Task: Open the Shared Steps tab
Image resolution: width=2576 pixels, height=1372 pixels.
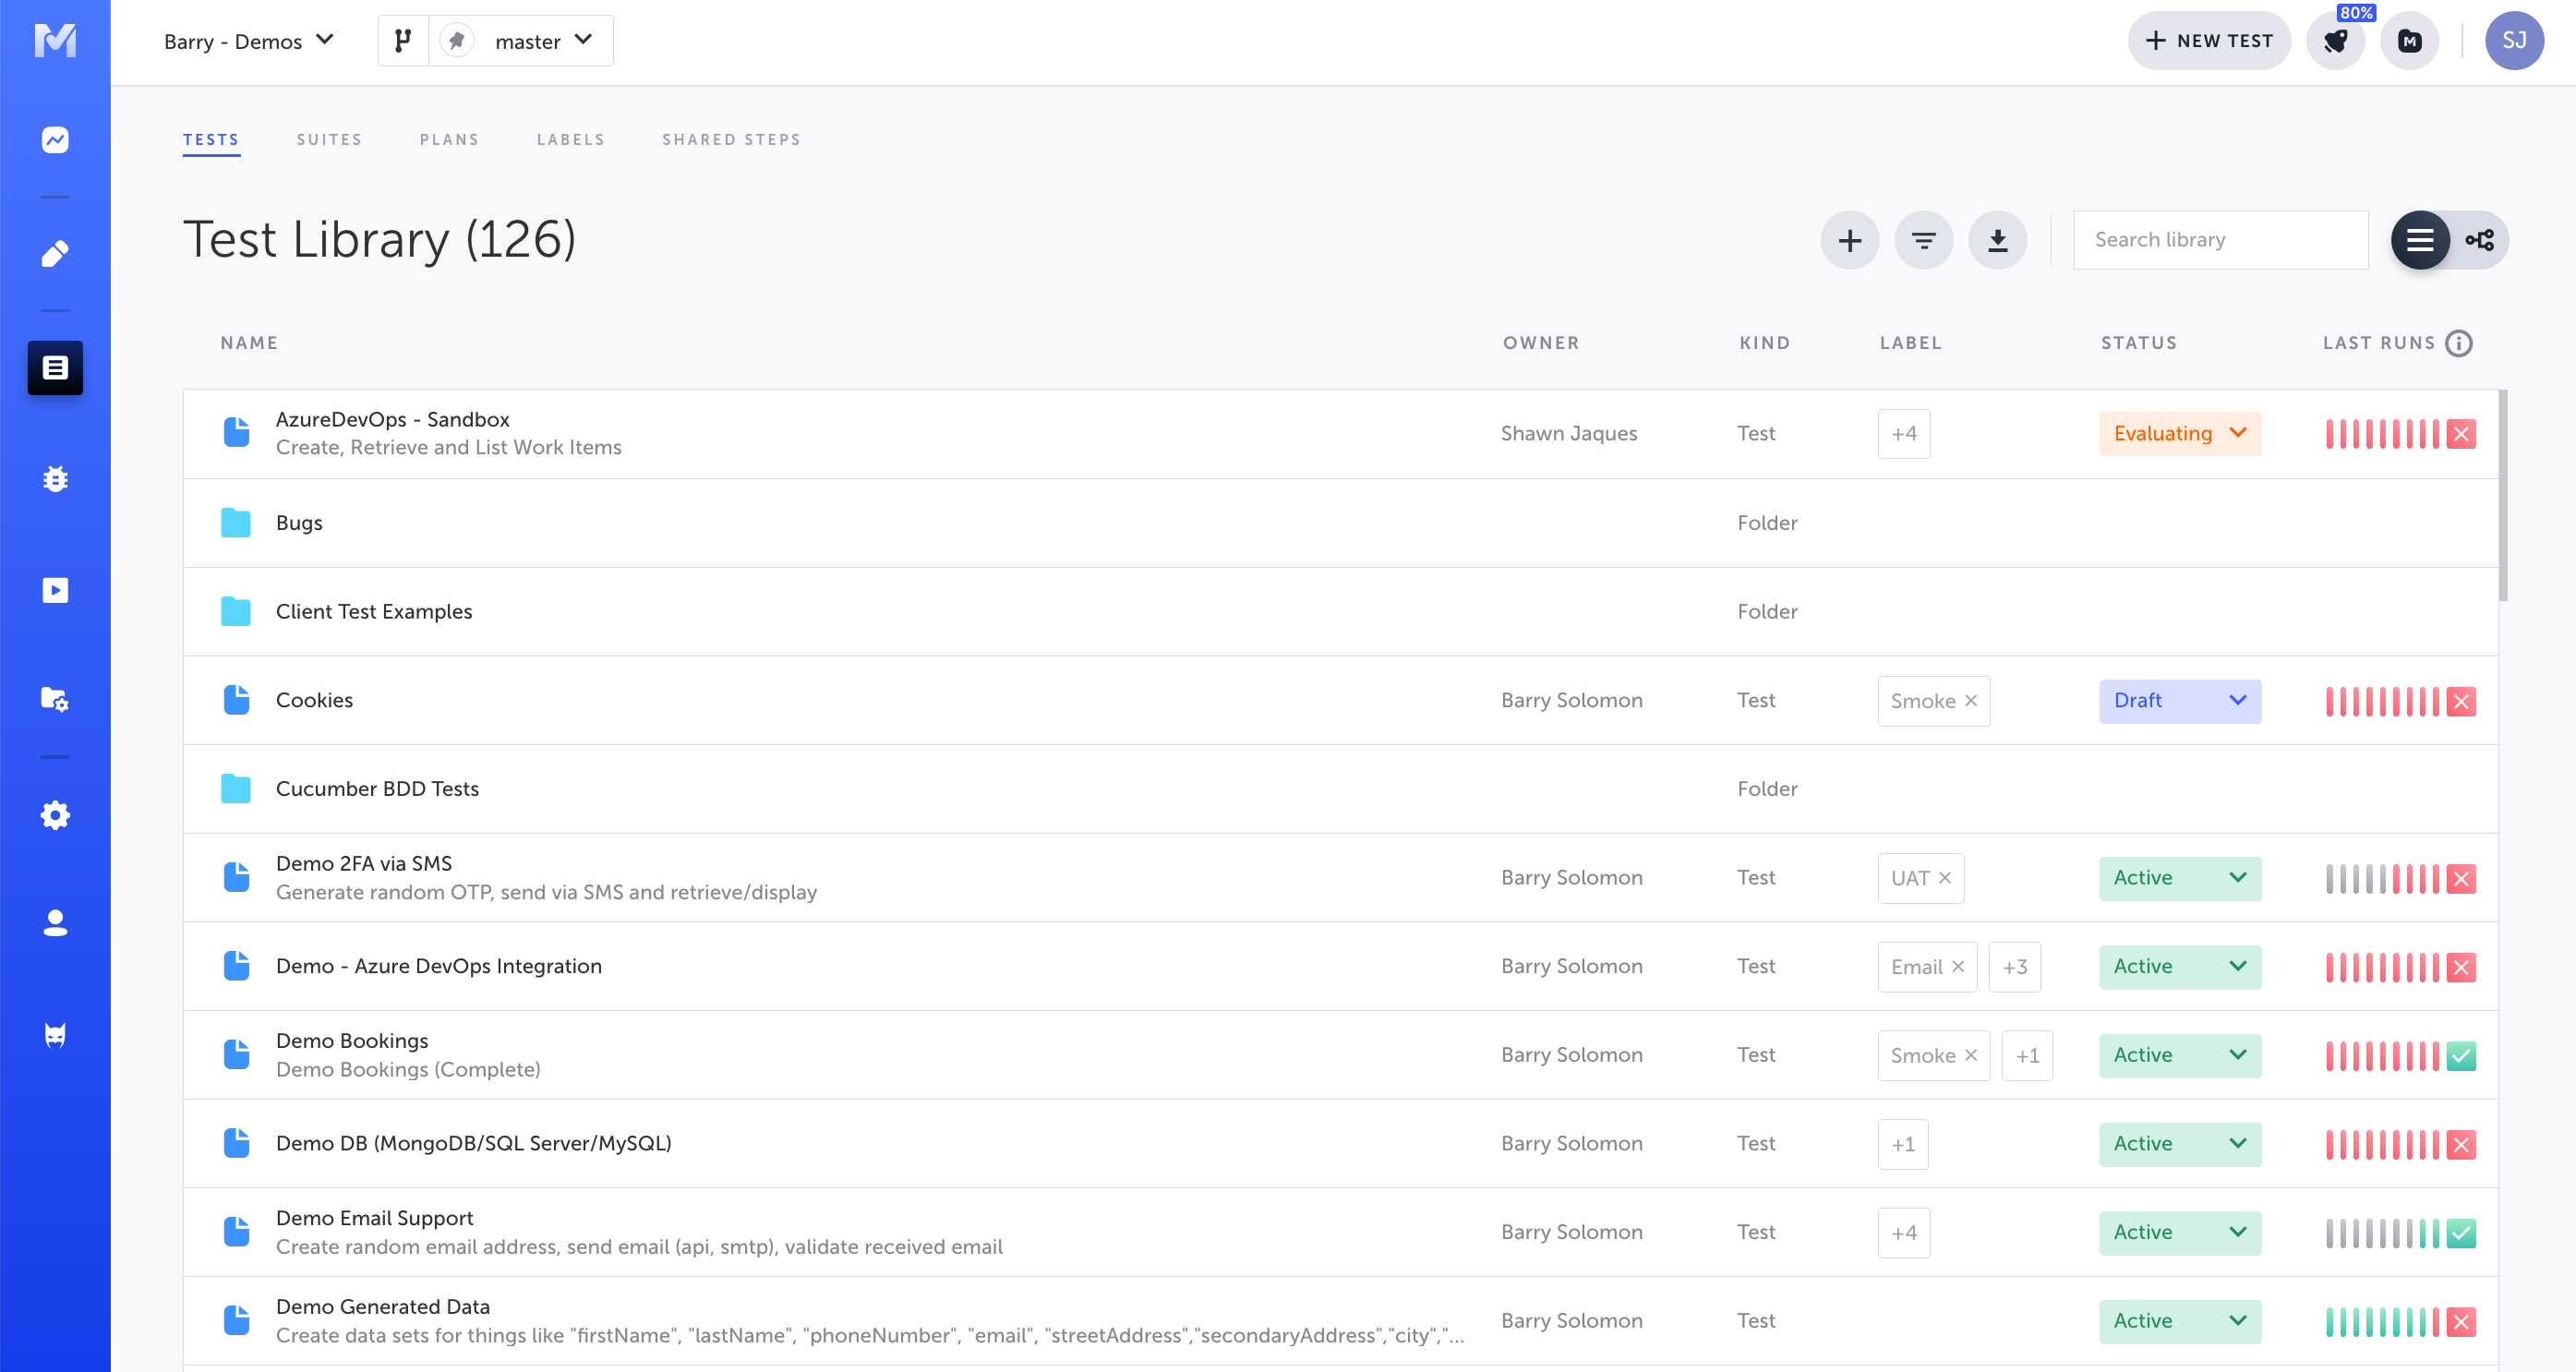Action: 731,139
